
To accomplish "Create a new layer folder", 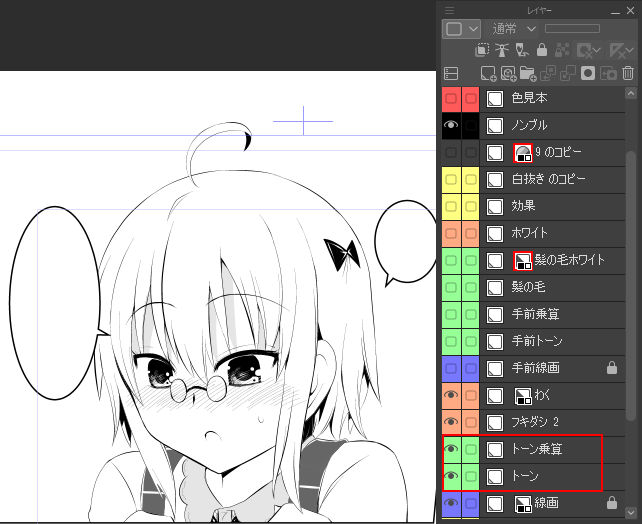I will (x=527, y=73).
